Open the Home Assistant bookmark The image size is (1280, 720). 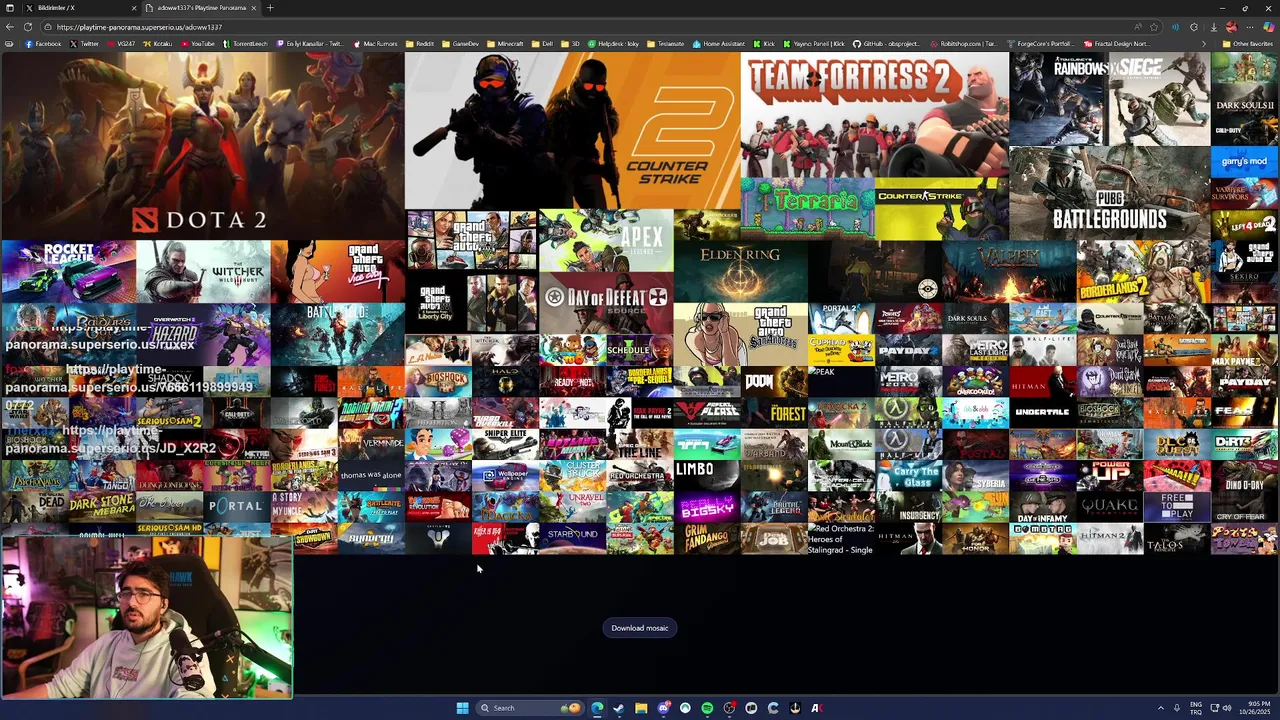719,44
